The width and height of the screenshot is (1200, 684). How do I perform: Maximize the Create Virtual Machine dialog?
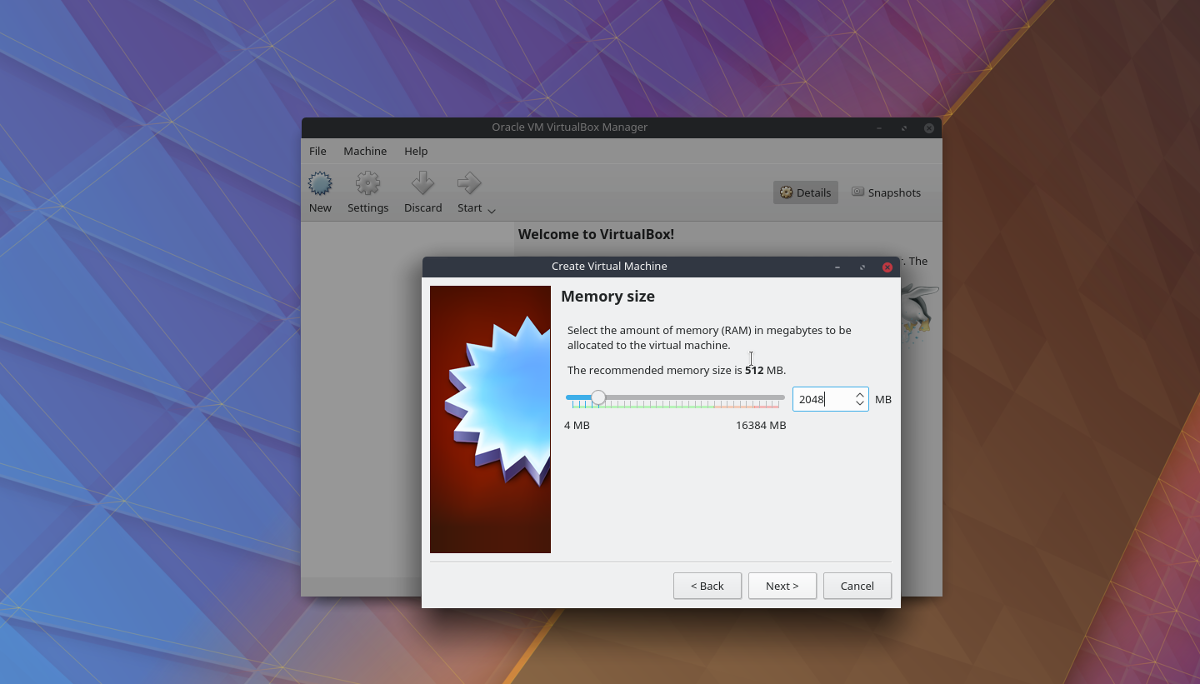[x=862, y=267]
